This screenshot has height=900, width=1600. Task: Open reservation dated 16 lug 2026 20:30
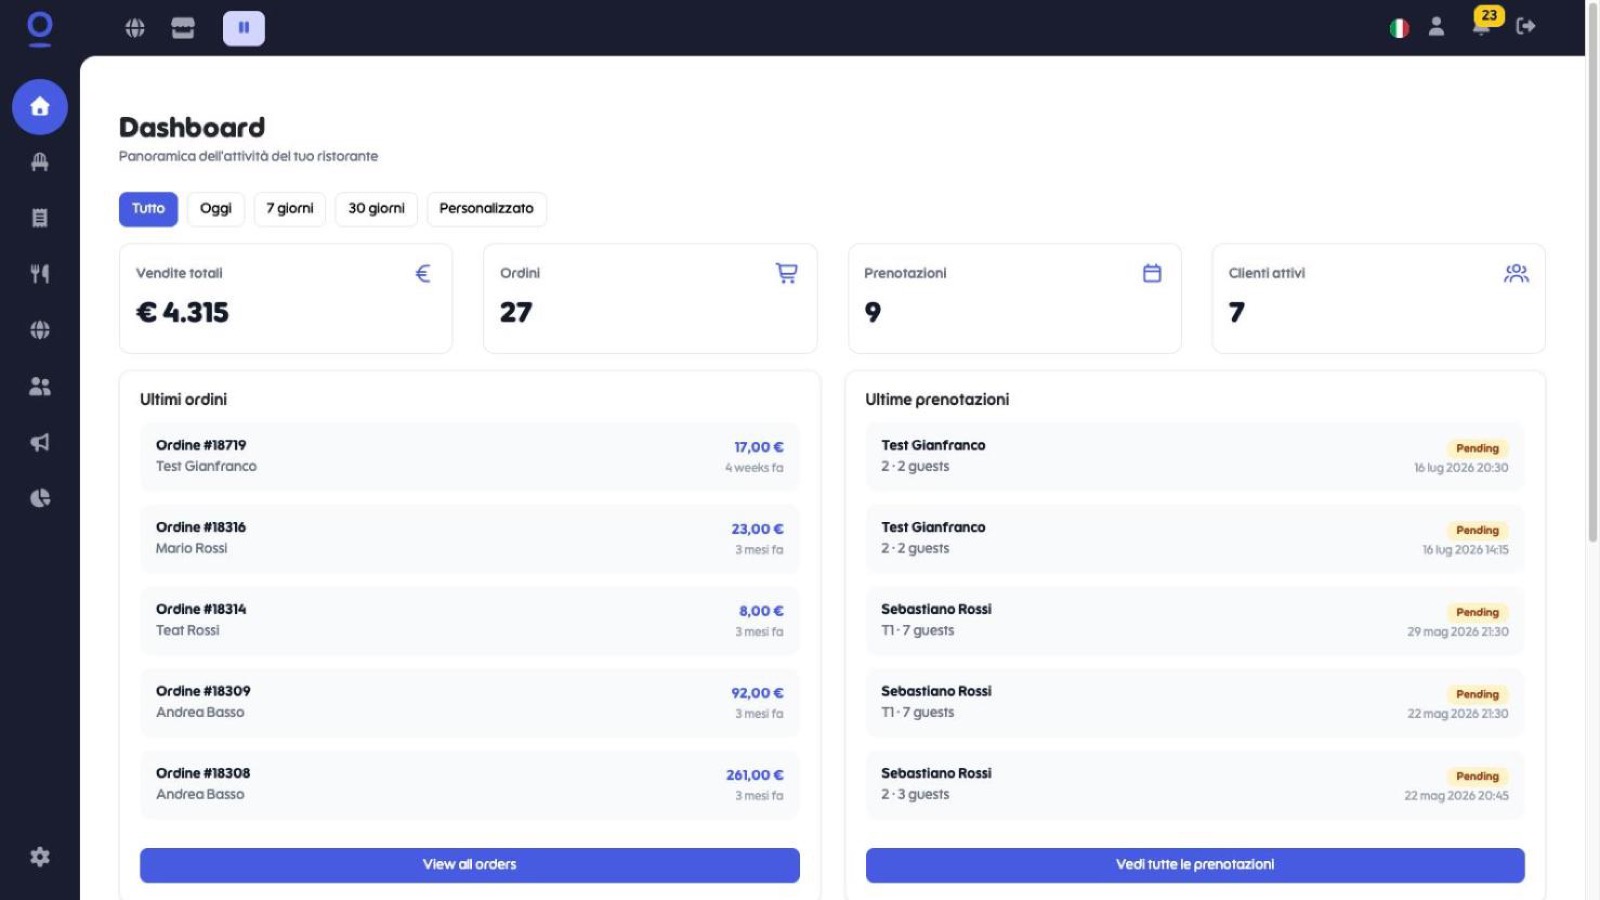click(x=1195, y=456)
